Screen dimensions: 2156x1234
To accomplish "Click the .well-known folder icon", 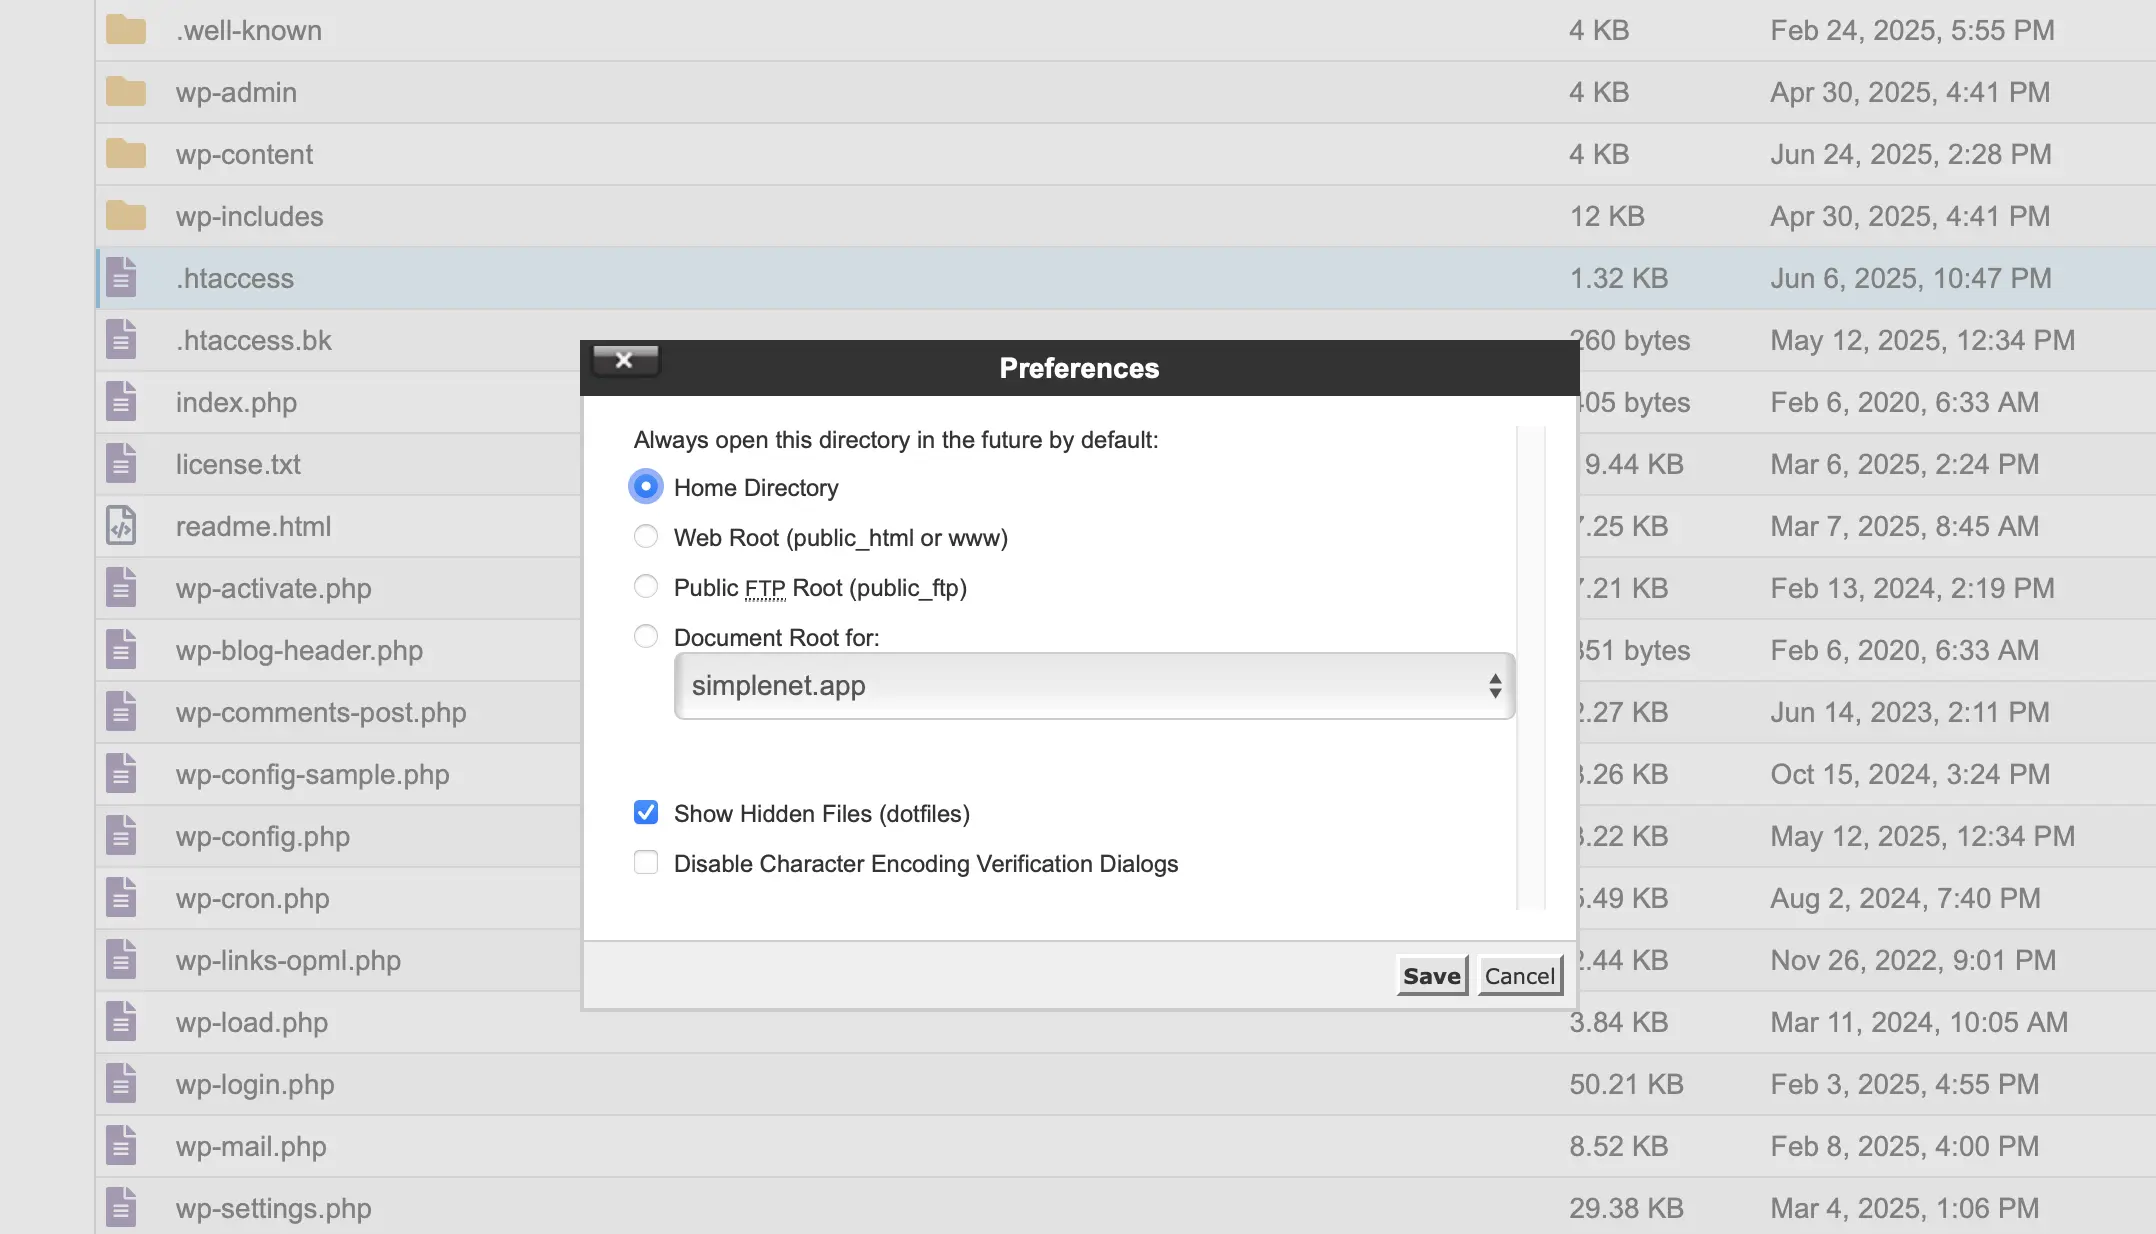I will click(x=125, y=30).
